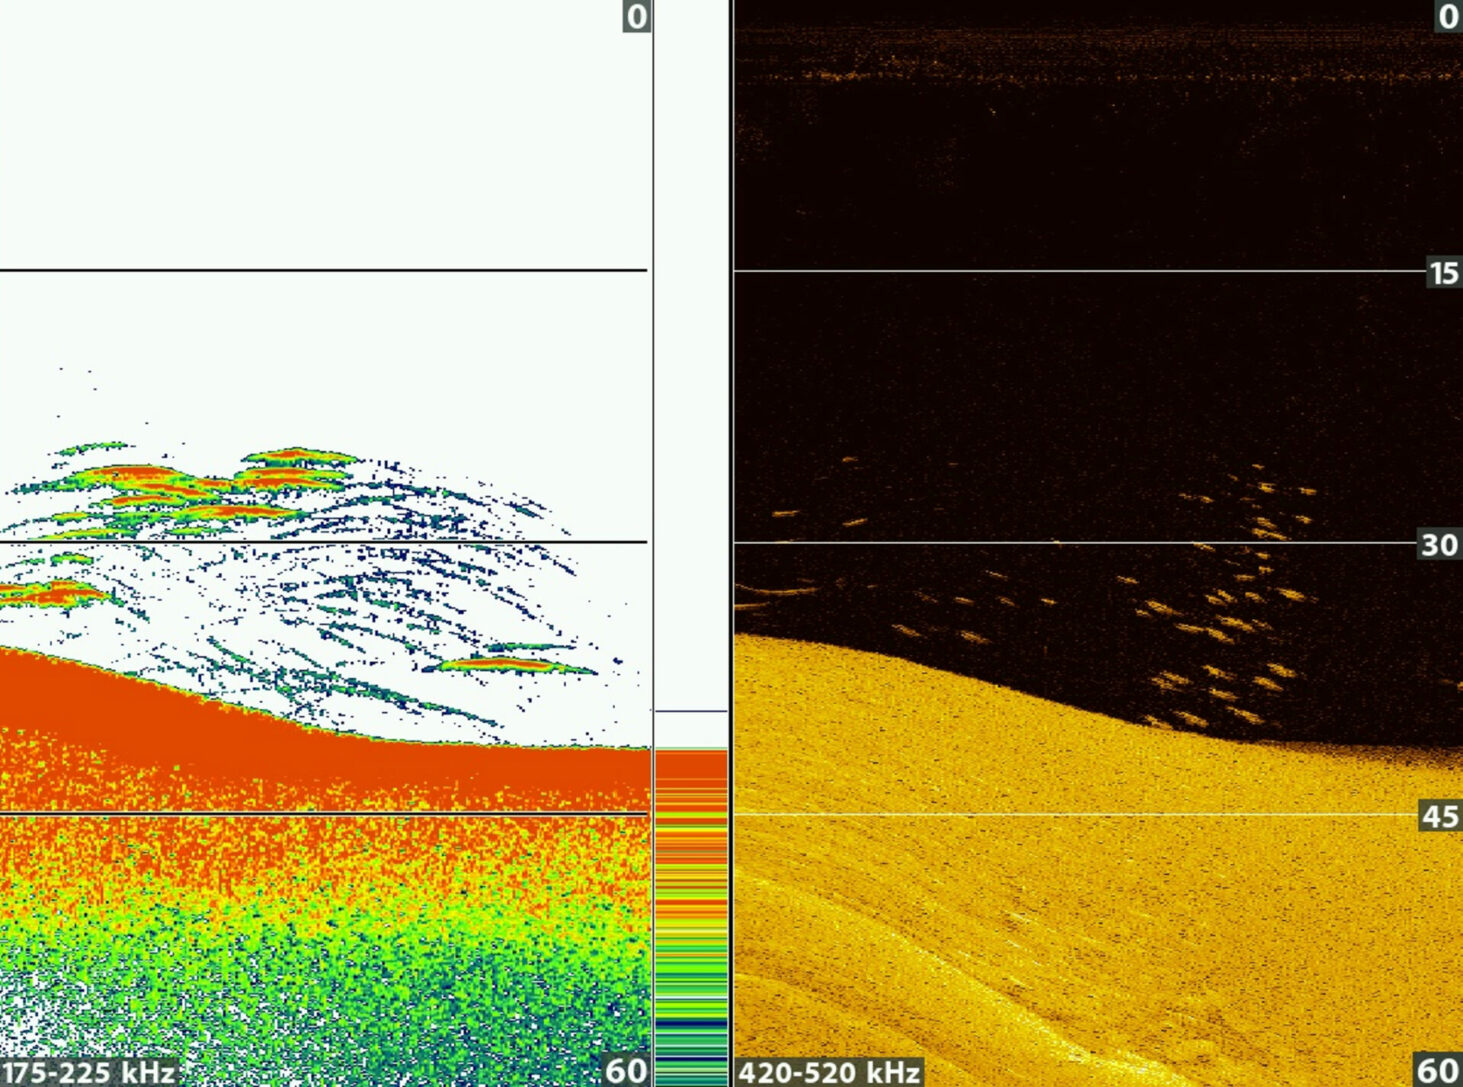Click the 420-520 kHz frequency label

coord(828,1072)
